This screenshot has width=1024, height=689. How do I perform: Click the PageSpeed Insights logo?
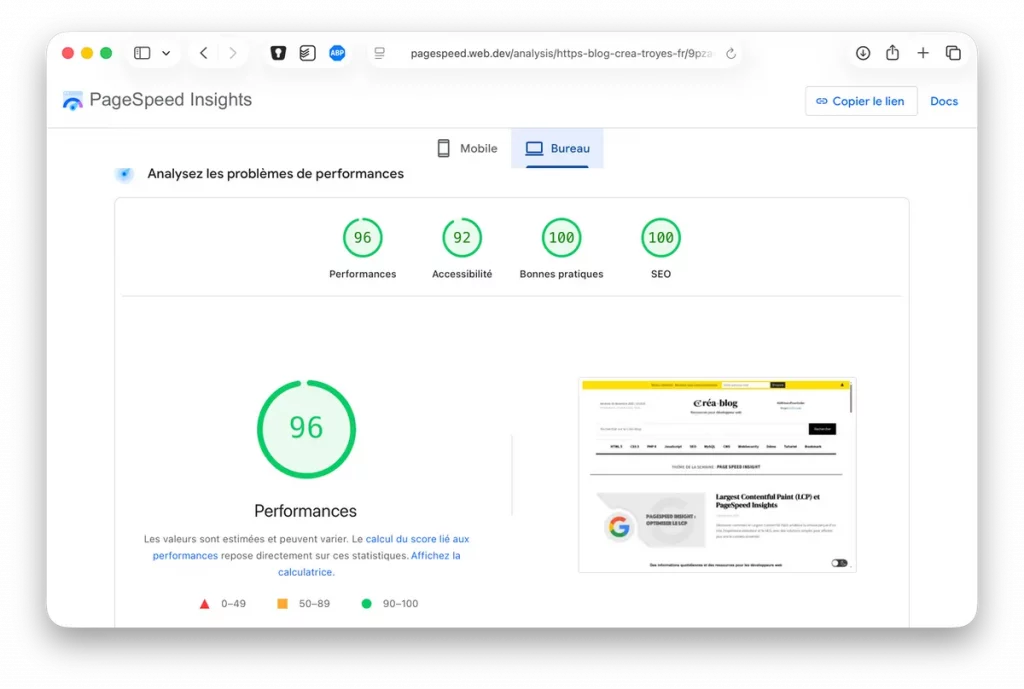71,100
